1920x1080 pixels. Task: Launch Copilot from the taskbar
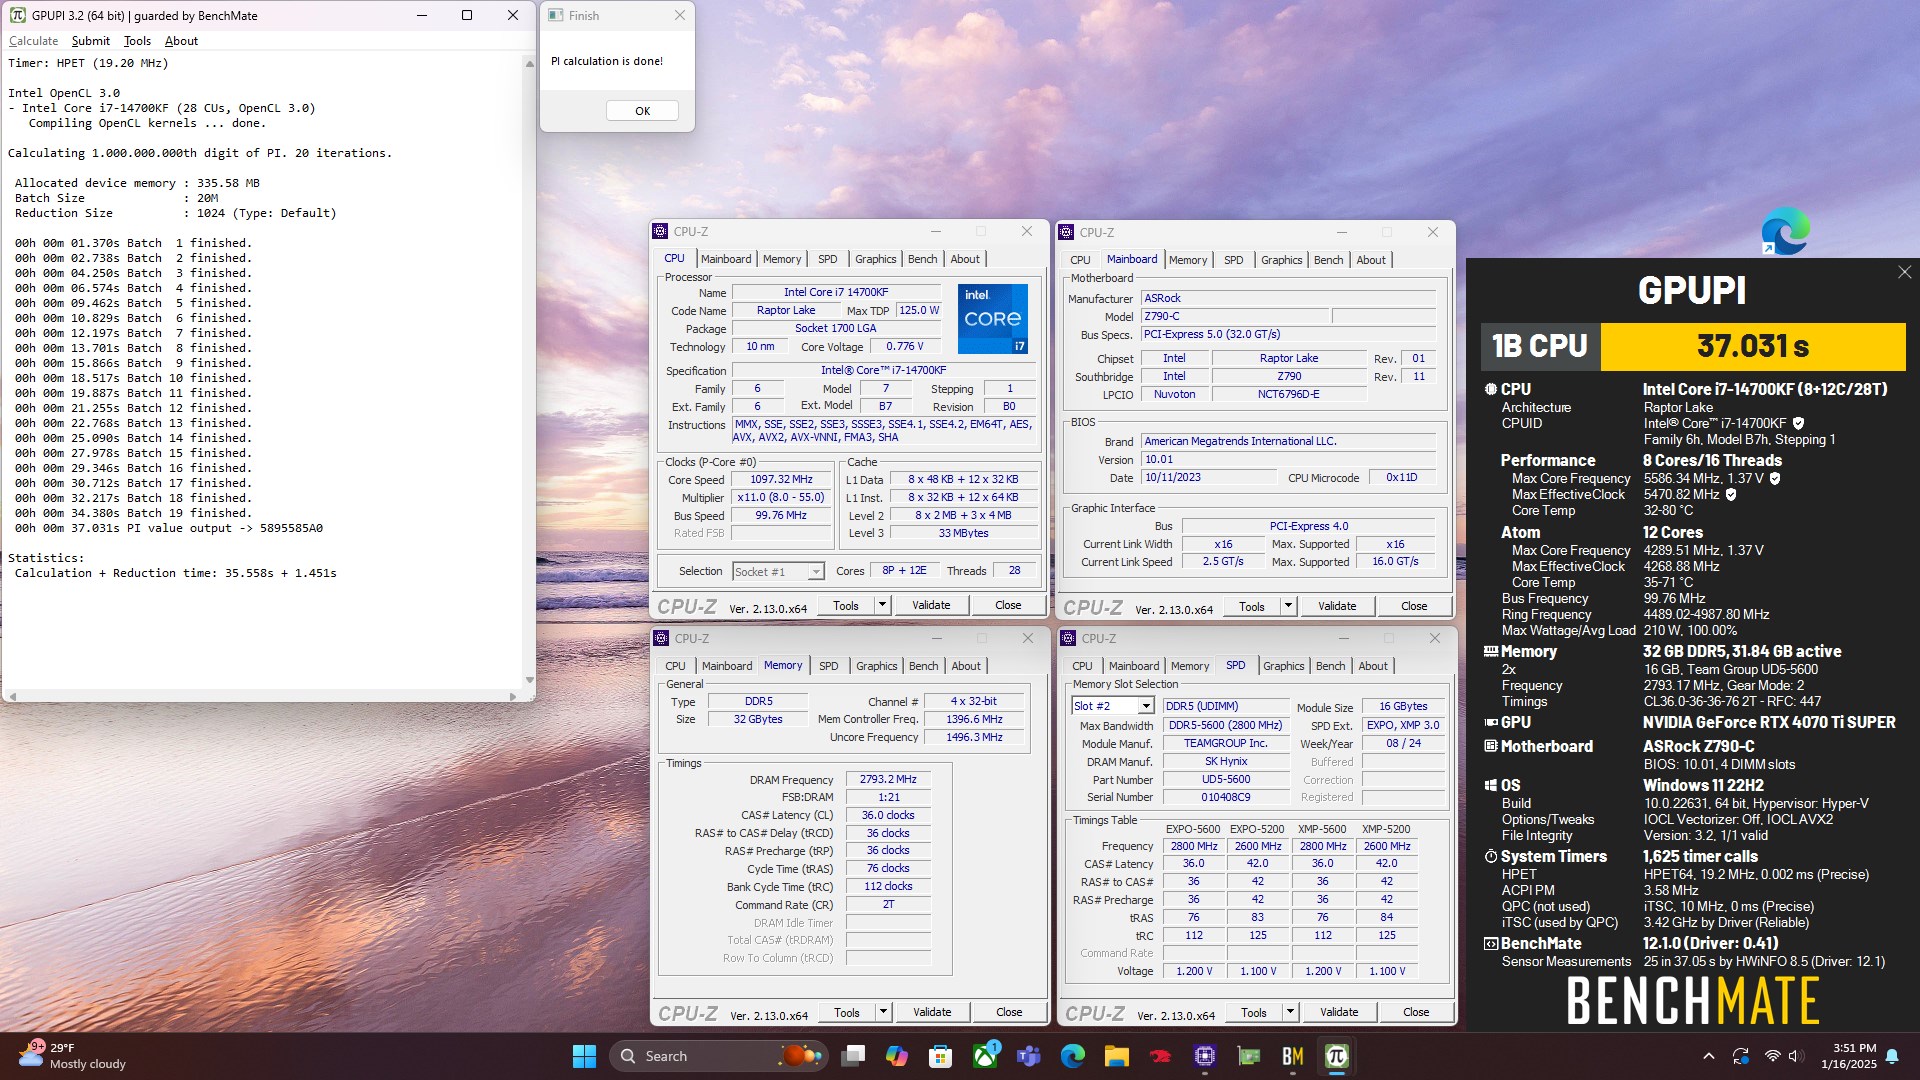click(896, 1056)
